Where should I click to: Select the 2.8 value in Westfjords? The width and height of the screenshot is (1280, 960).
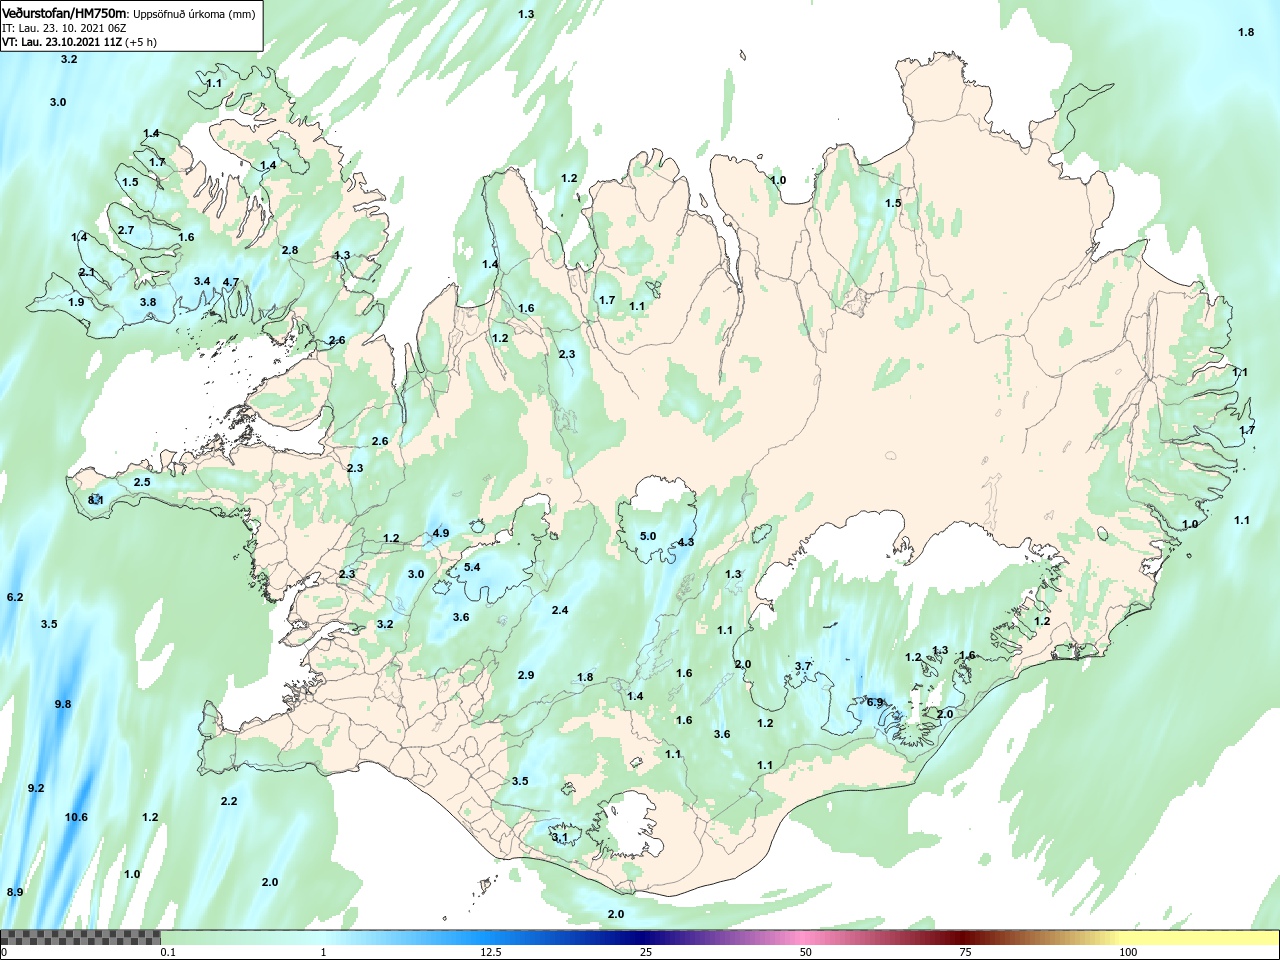(290, 250)
